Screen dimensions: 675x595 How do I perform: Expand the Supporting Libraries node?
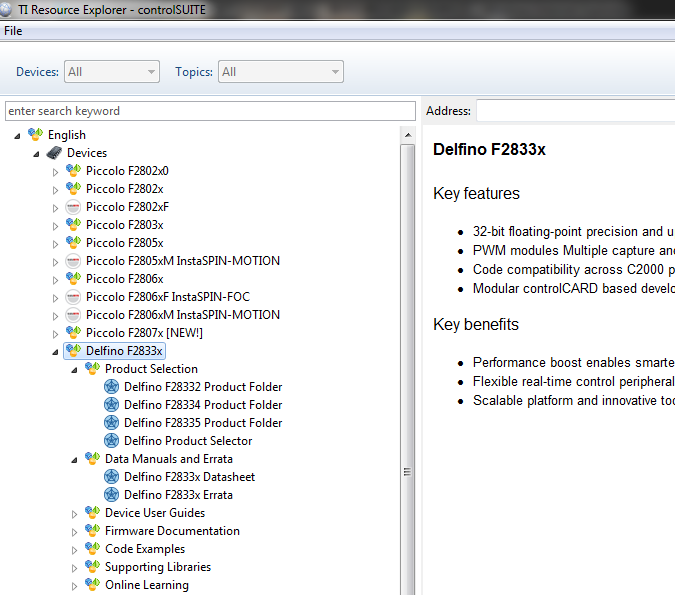[x=74, y=568]
